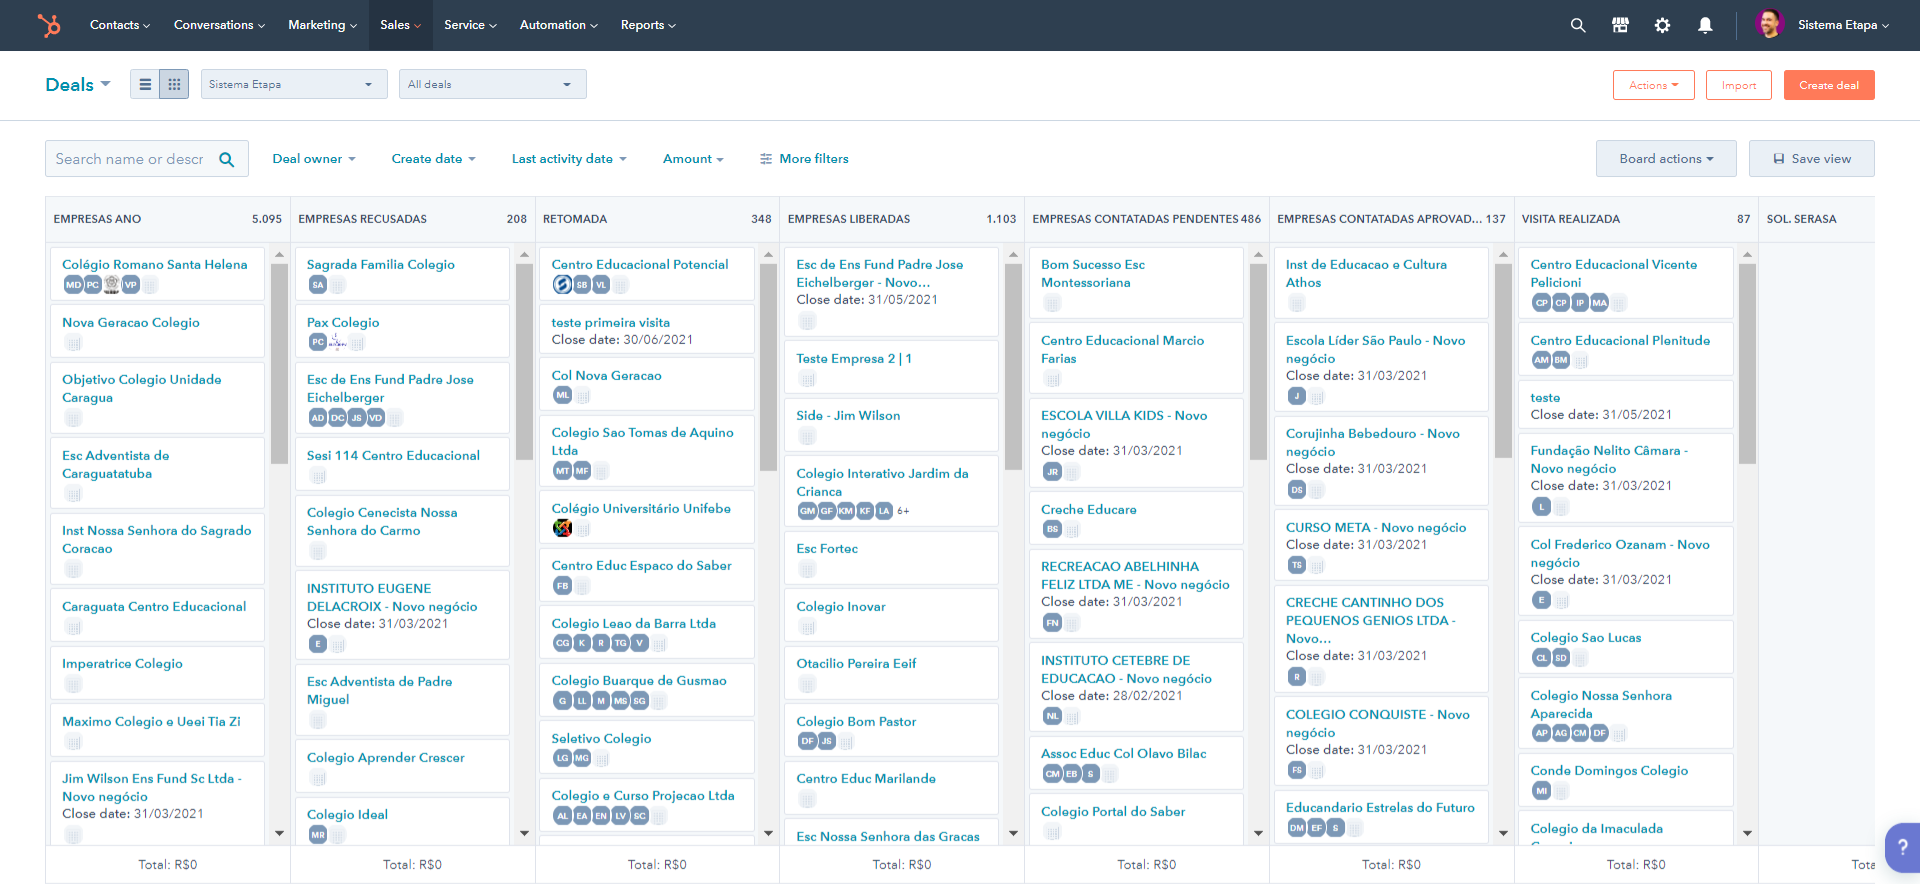The height and width of the screenshot is (884, 1920).
Task: Click the user avatar photo
Action: (1770, 24)
